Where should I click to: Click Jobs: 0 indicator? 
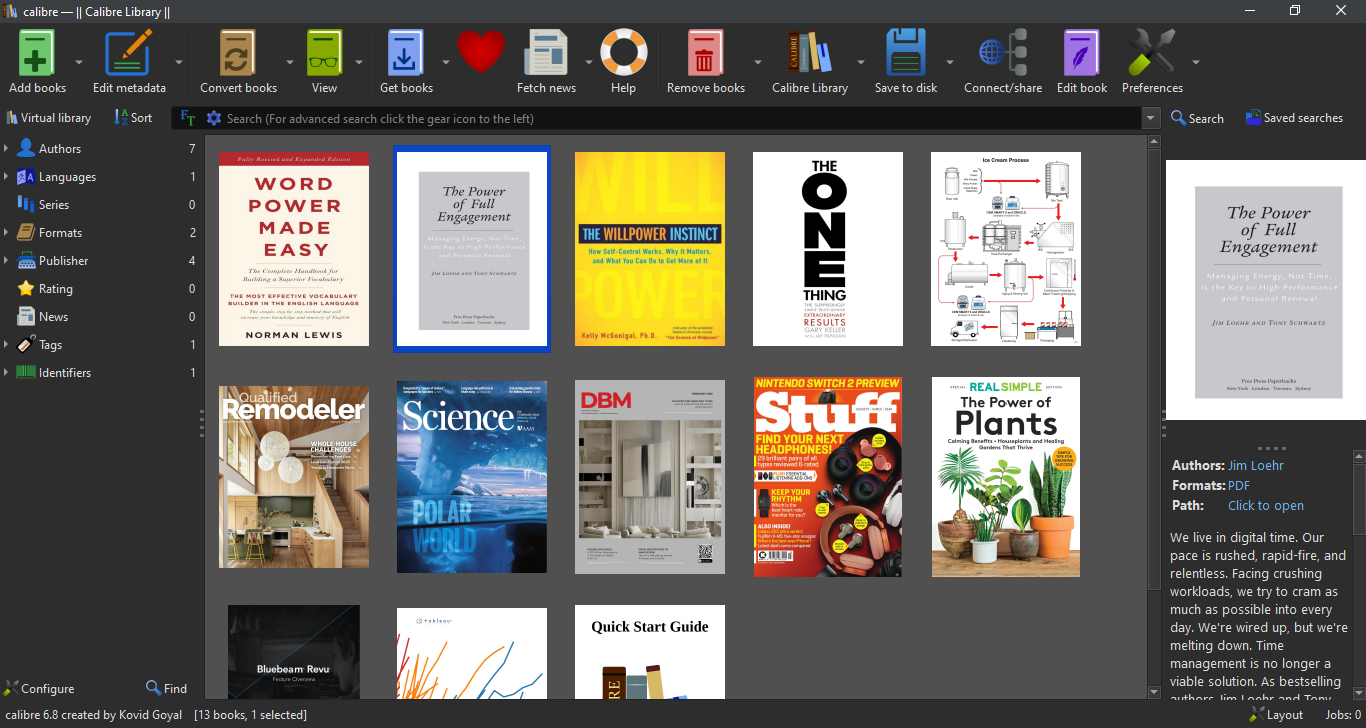tap(1343, 715)
